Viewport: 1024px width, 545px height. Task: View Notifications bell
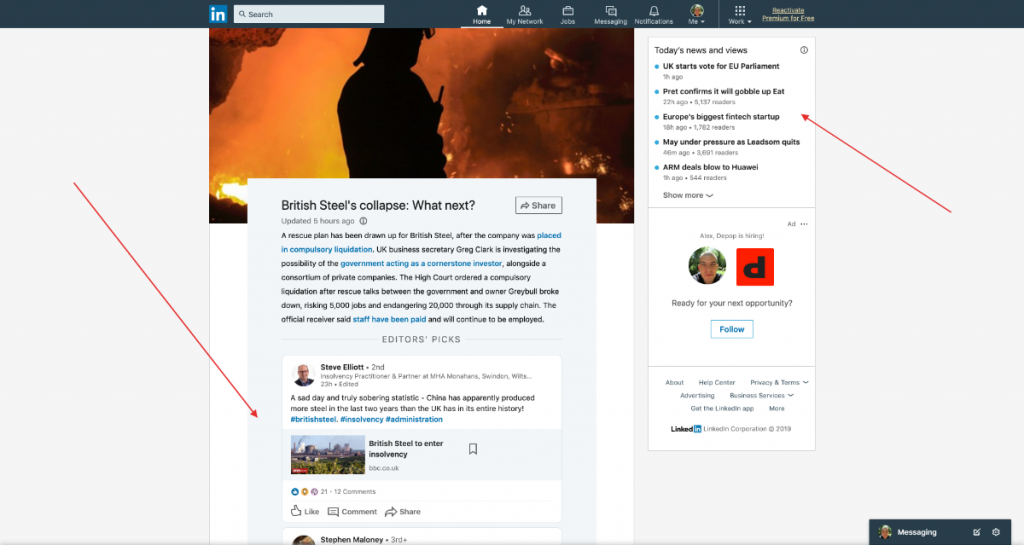[654, 14]
